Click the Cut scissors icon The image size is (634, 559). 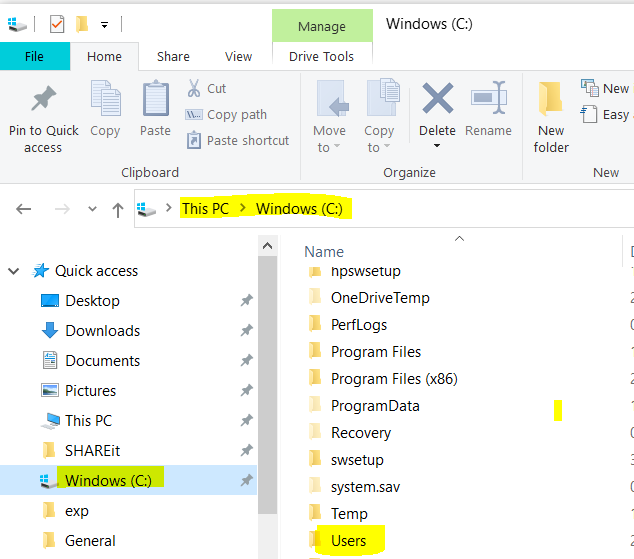(x=194, y=88)
